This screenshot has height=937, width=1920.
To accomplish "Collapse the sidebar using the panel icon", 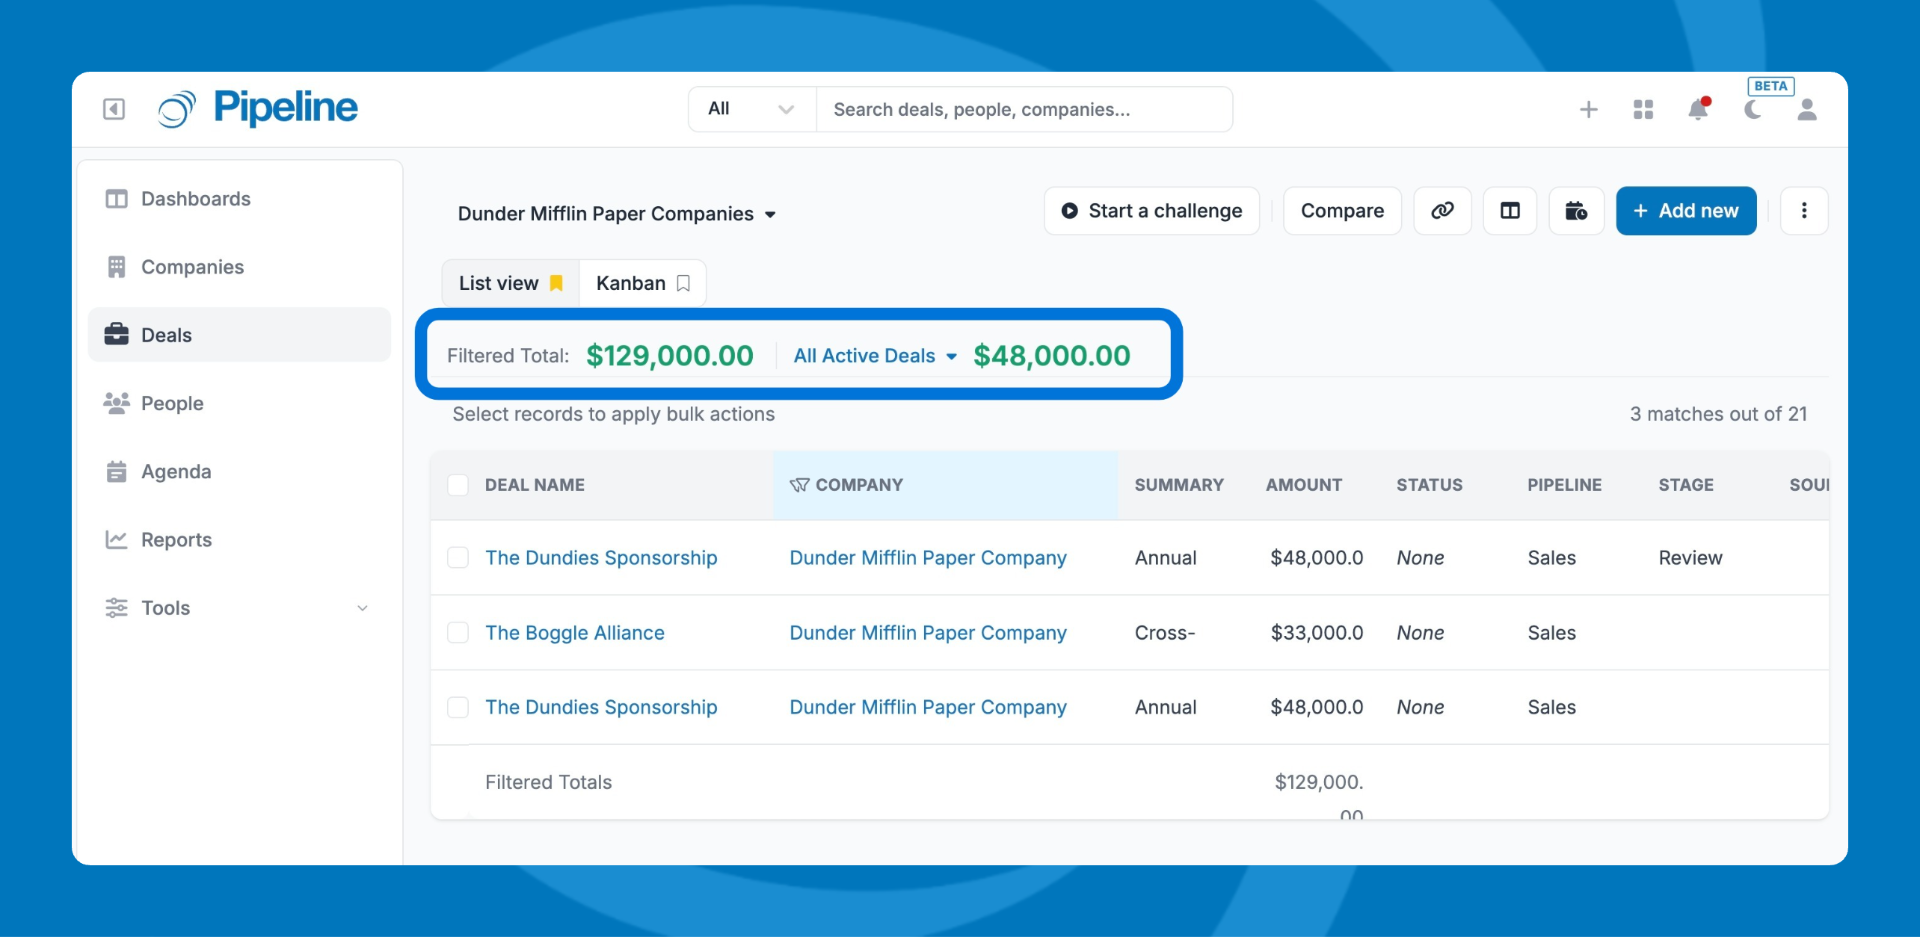I will [114, 109].
